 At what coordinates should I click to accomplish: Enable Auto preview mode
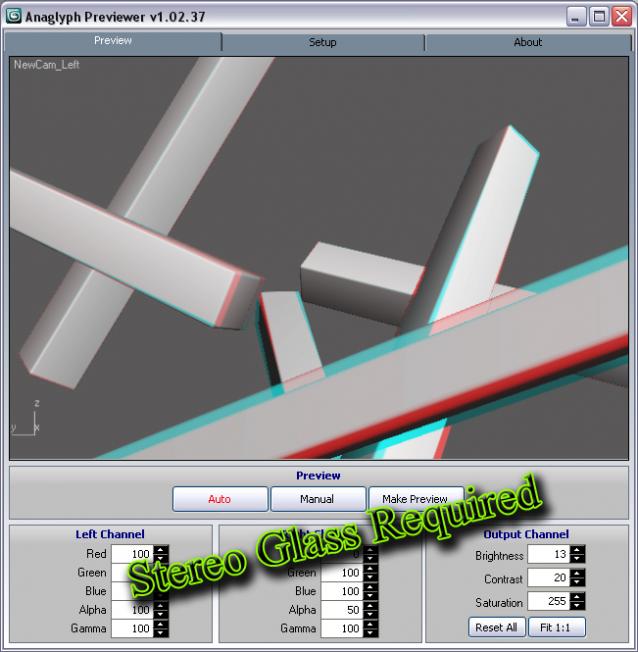point(220,499)
